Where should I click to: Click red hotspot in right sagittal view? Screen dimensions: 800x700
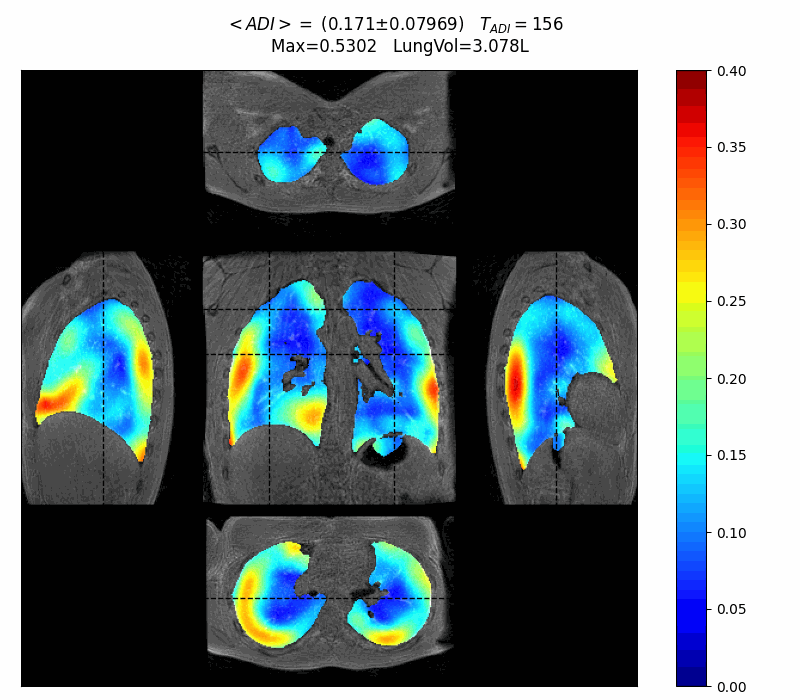pos(516,384)
